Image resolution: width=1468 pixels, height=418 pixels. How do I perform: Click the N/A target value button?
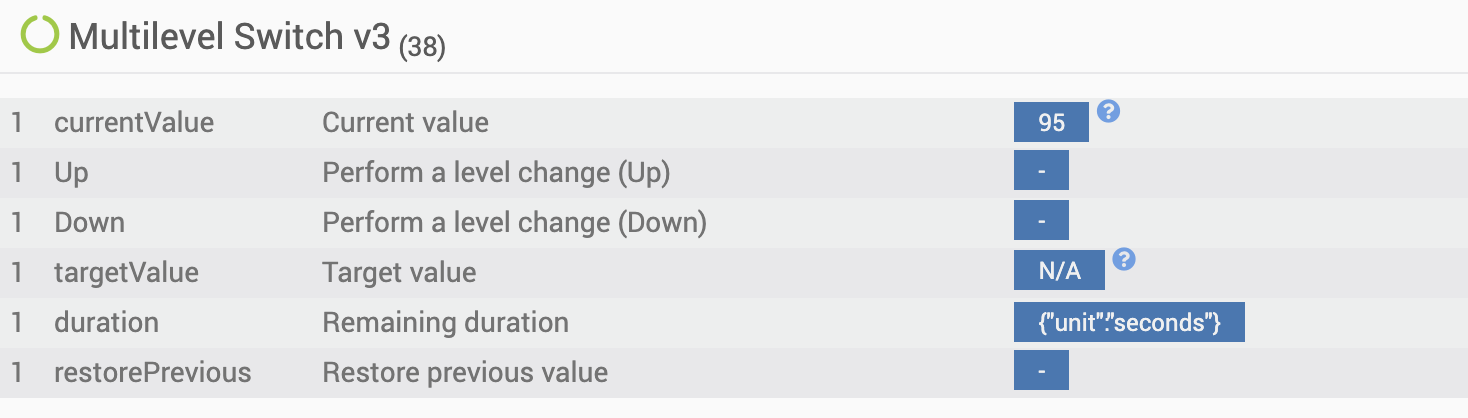coord(1059,272)
